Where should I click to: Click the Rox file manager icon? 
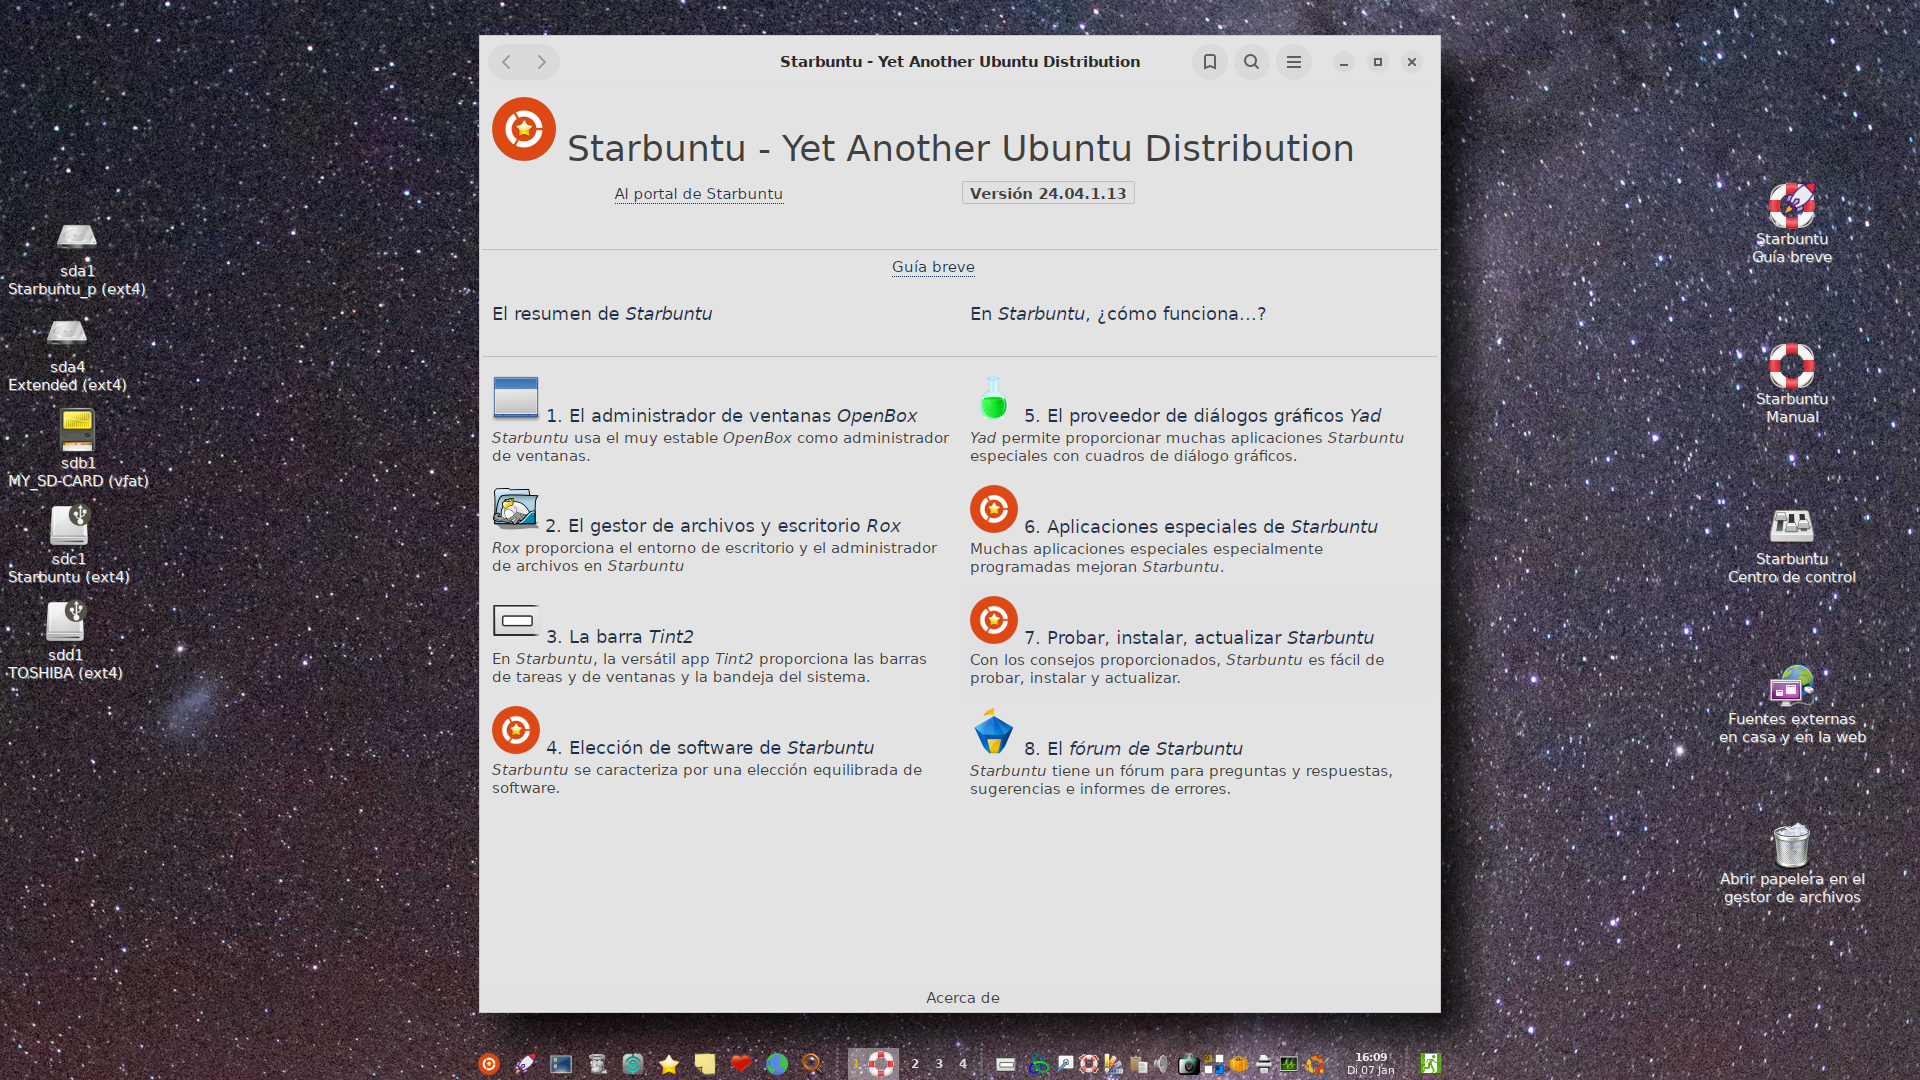click(x=516, y=508)
